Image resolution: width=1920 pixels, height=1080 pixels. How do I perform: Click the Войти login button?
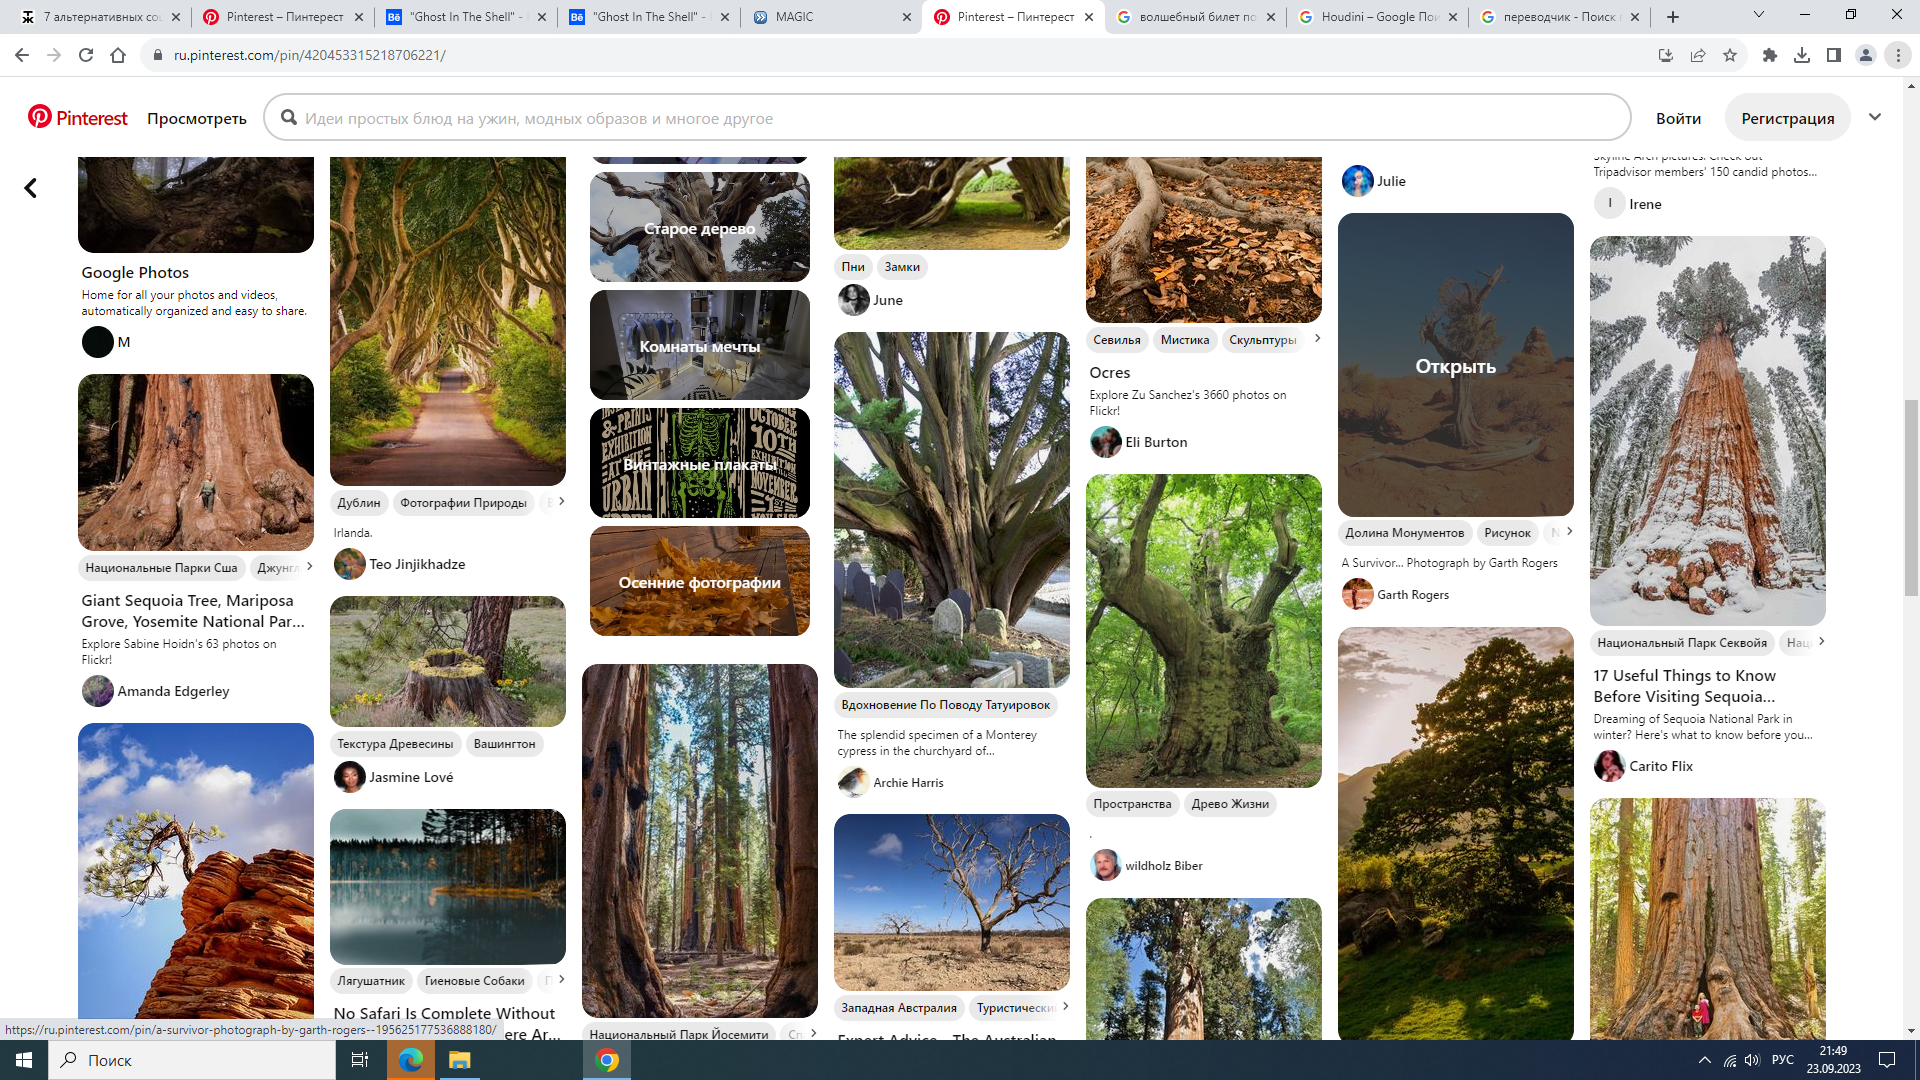click(1678, 118)
